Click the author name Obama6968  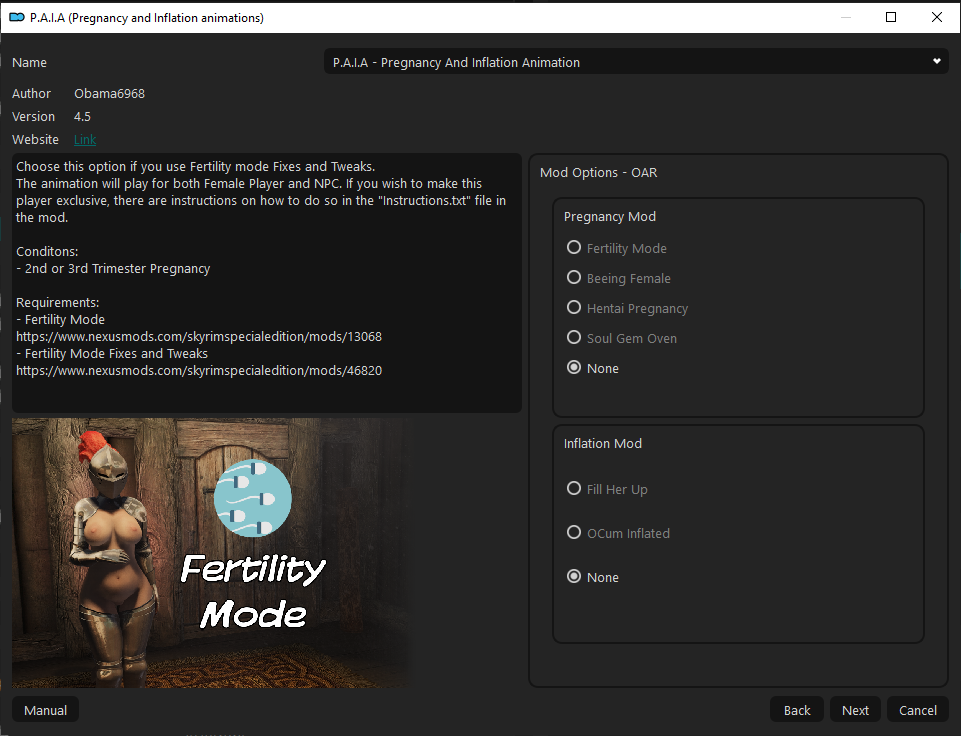[x=109, y=94]
